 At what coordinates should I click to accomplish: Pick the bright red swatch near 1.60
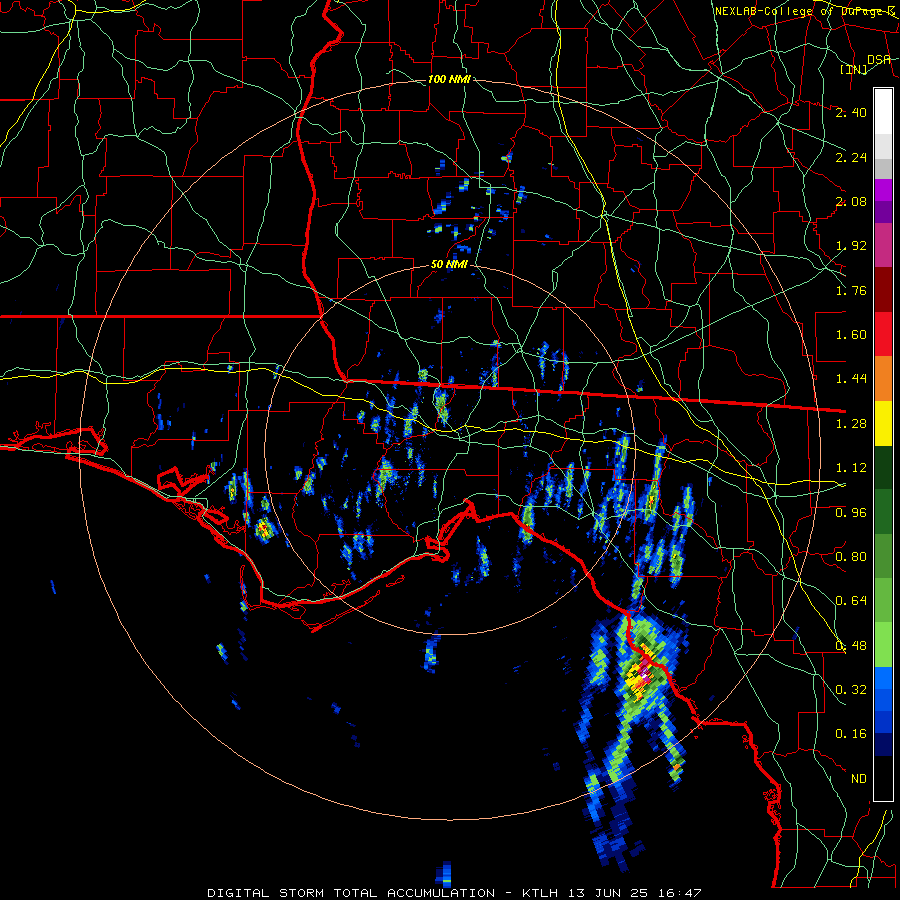click(x=883, y=335)
